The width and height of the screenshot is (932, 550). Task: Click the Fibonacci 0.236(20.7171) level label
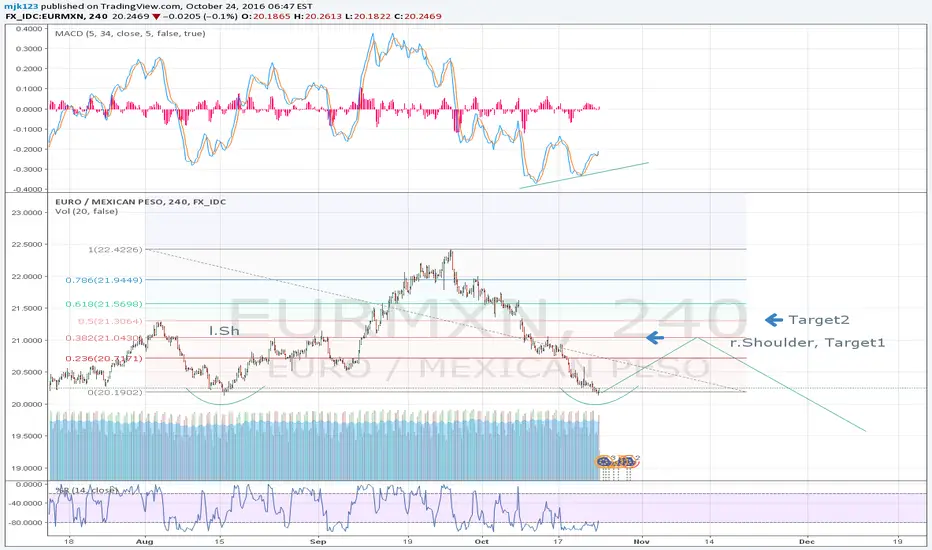point(104,359)
